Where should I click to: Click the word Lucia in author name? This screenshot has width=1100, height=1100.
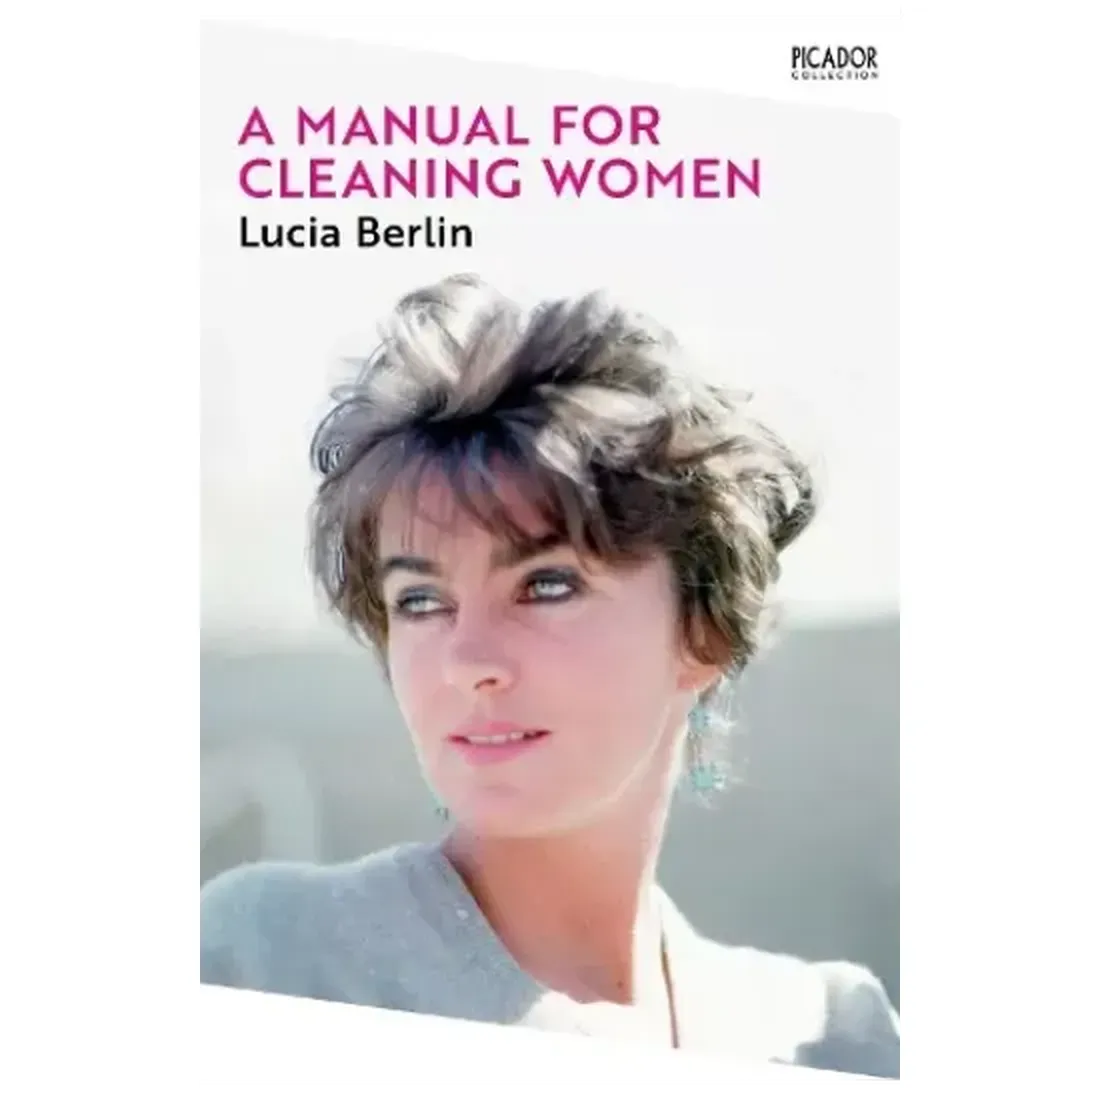(292, 232)
